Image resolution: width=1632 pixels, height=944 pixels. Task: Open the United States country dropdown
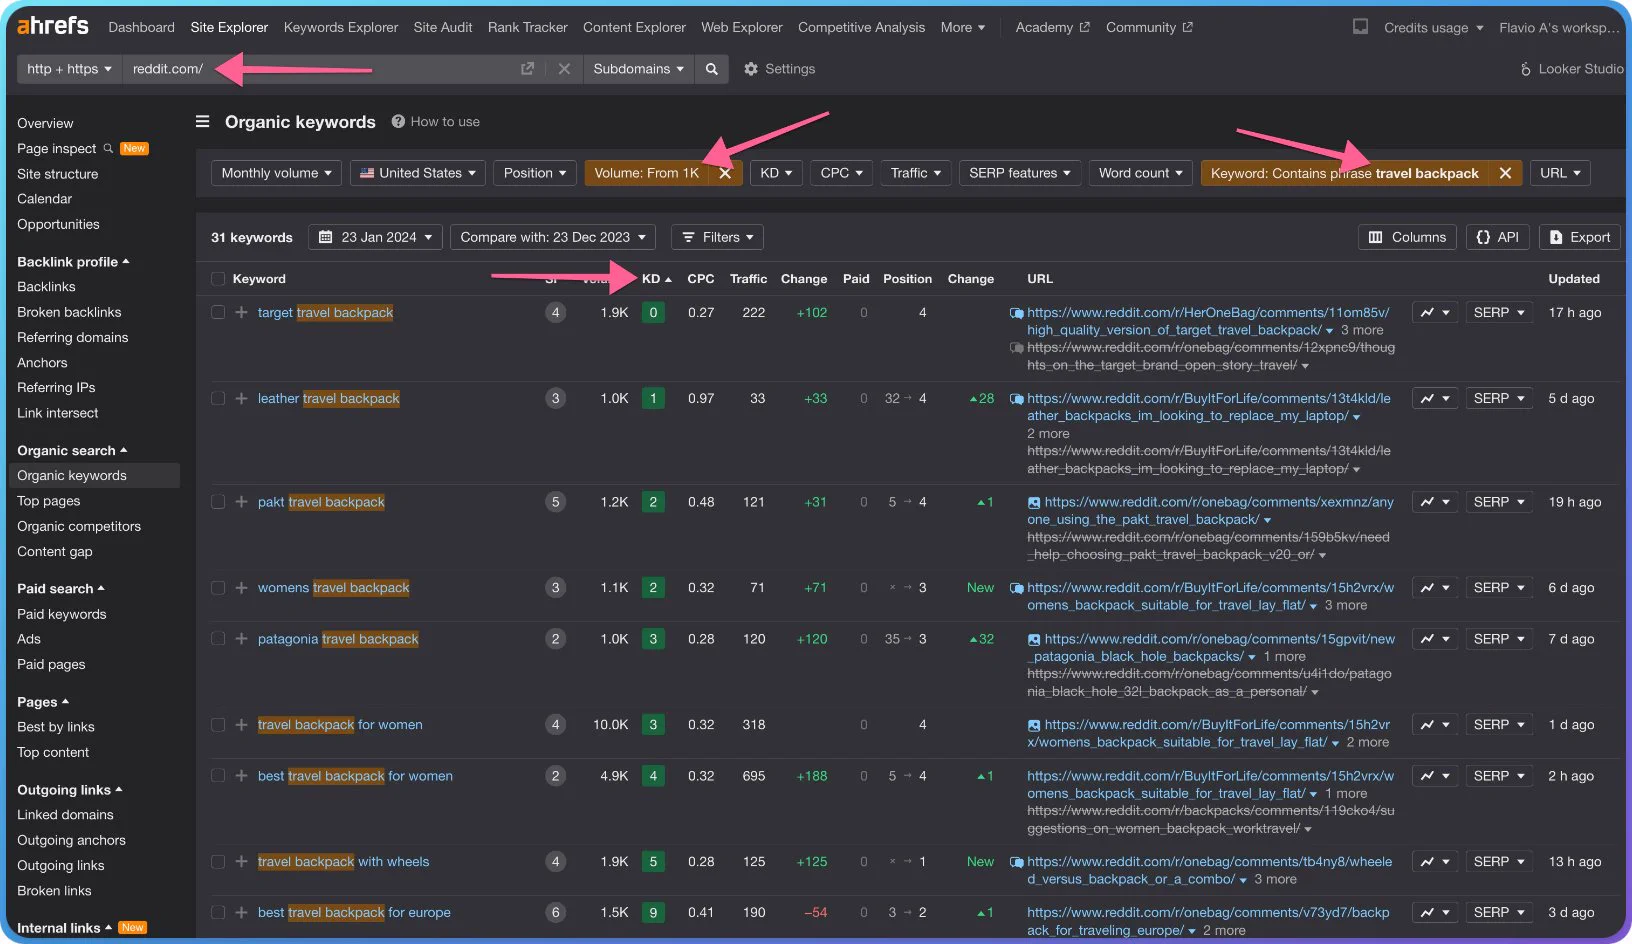click(x=418, y=173)
